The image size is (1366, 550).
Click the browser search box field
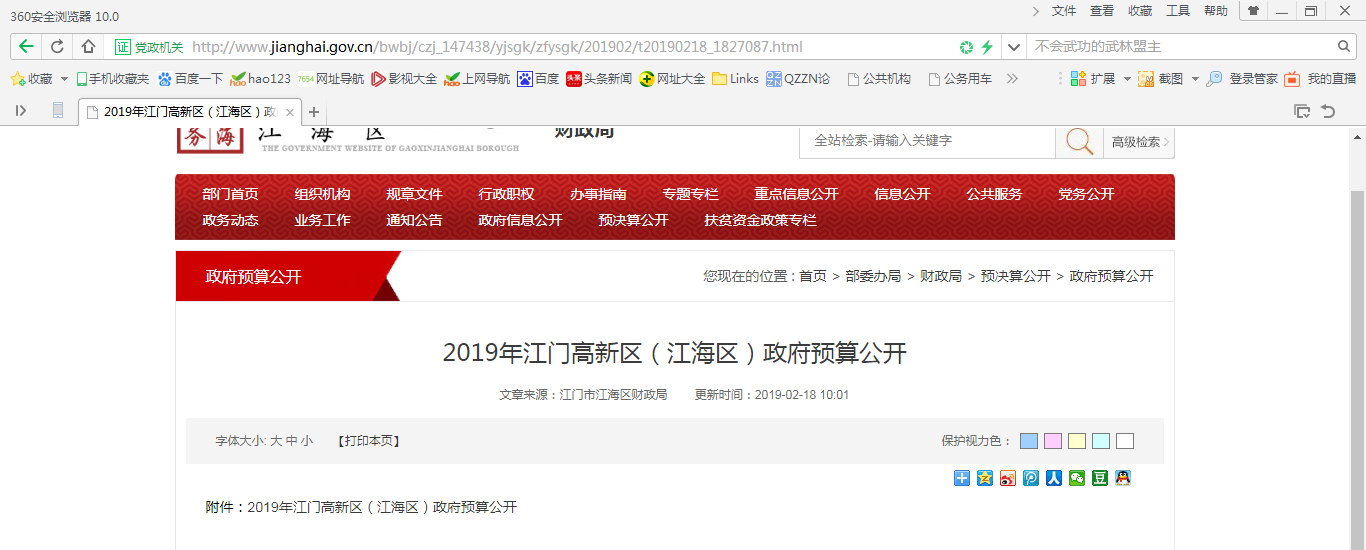[x=1182, y=47]
